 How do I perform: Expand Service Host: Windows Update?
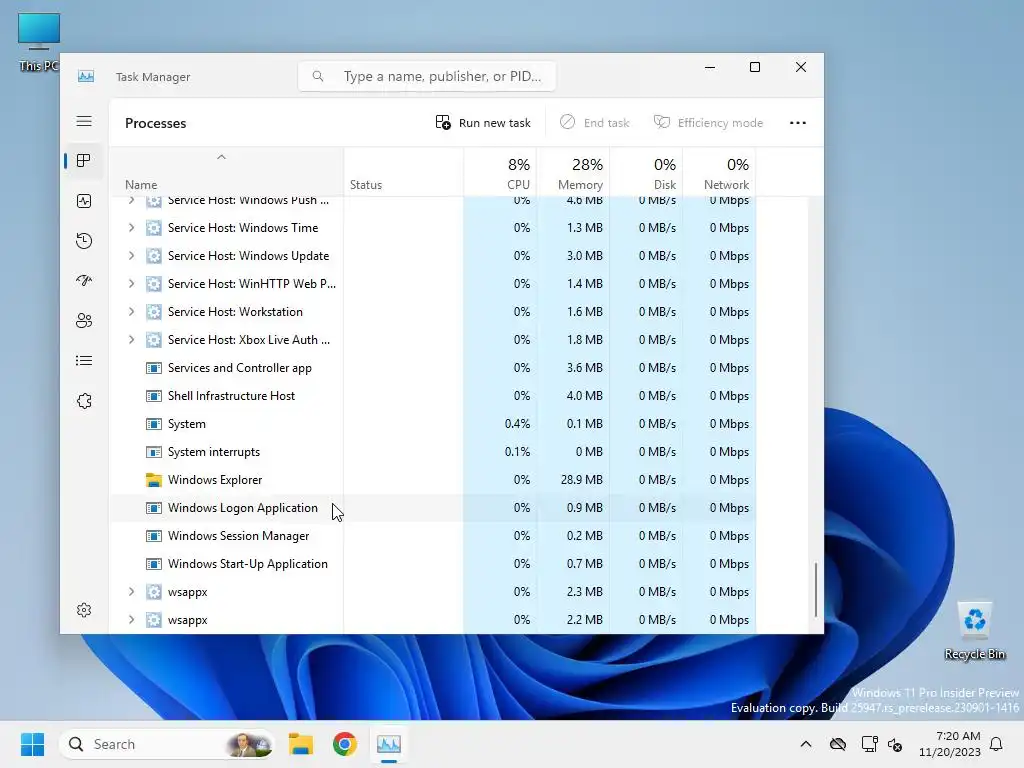pyautogui.click(x=131, y=256)
